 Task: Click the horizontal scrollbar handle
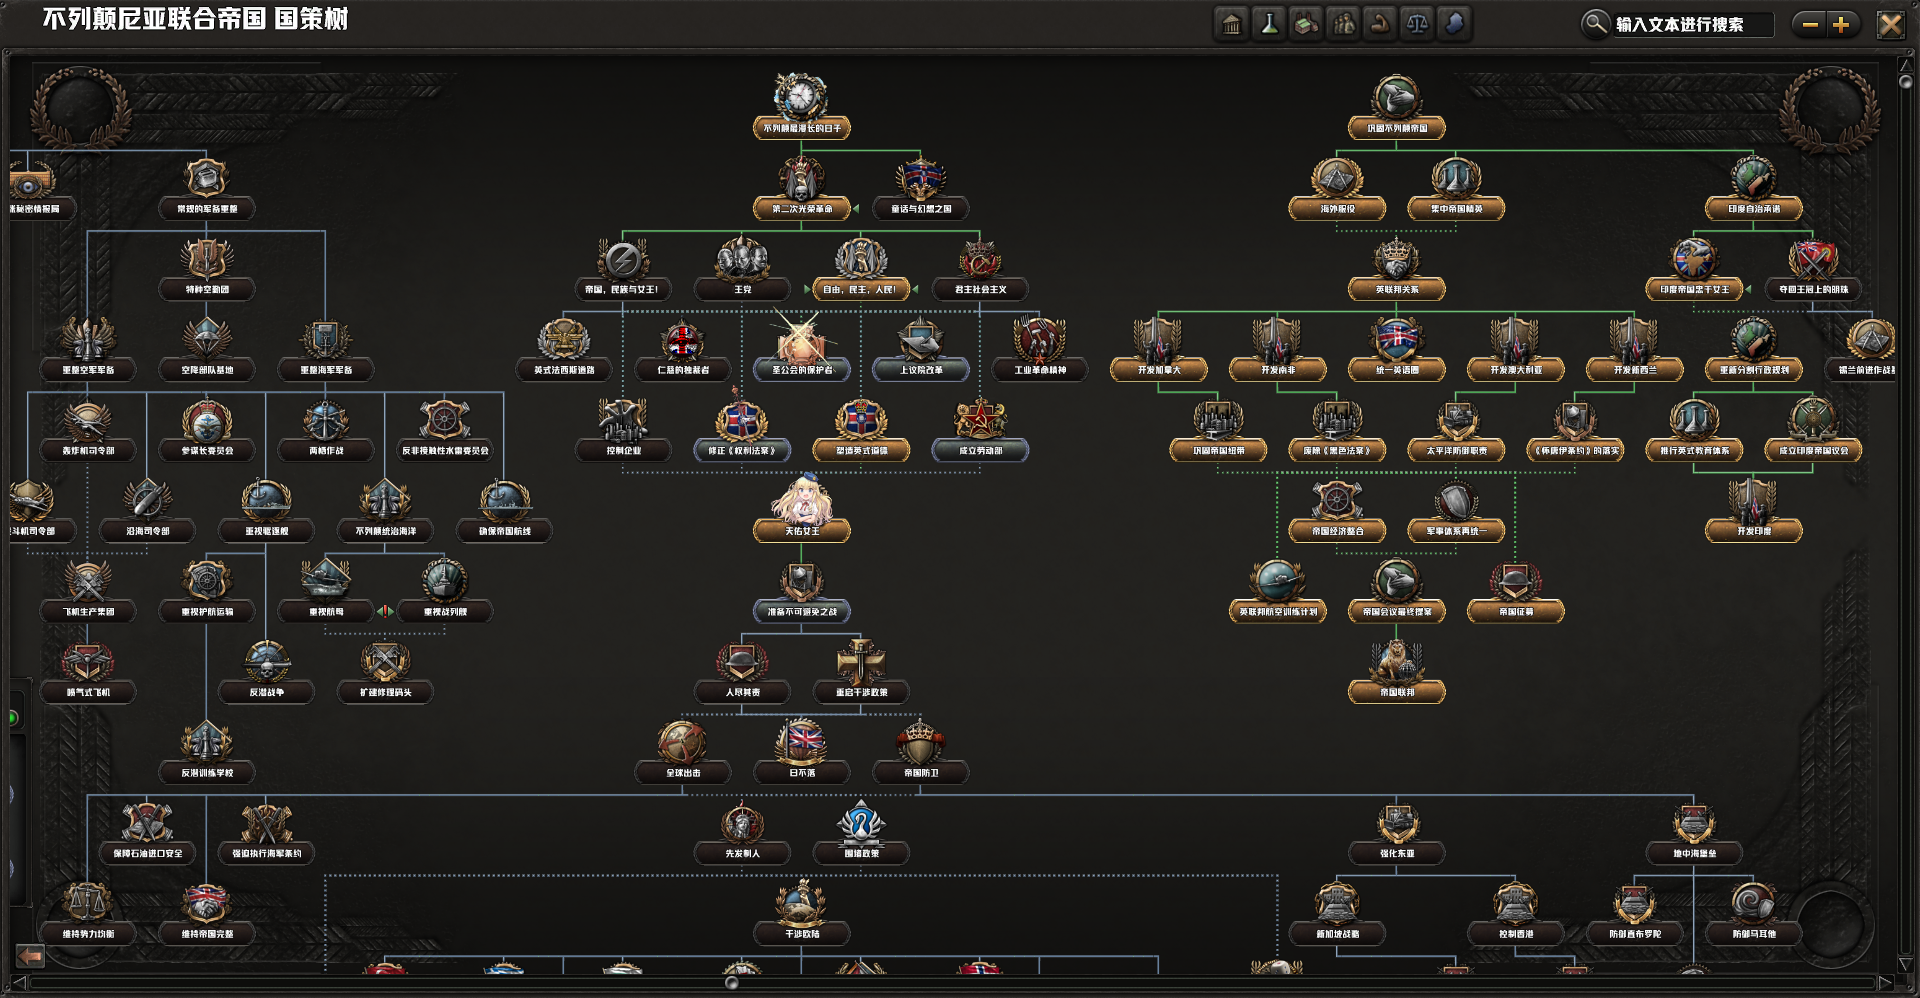(731, 983)
